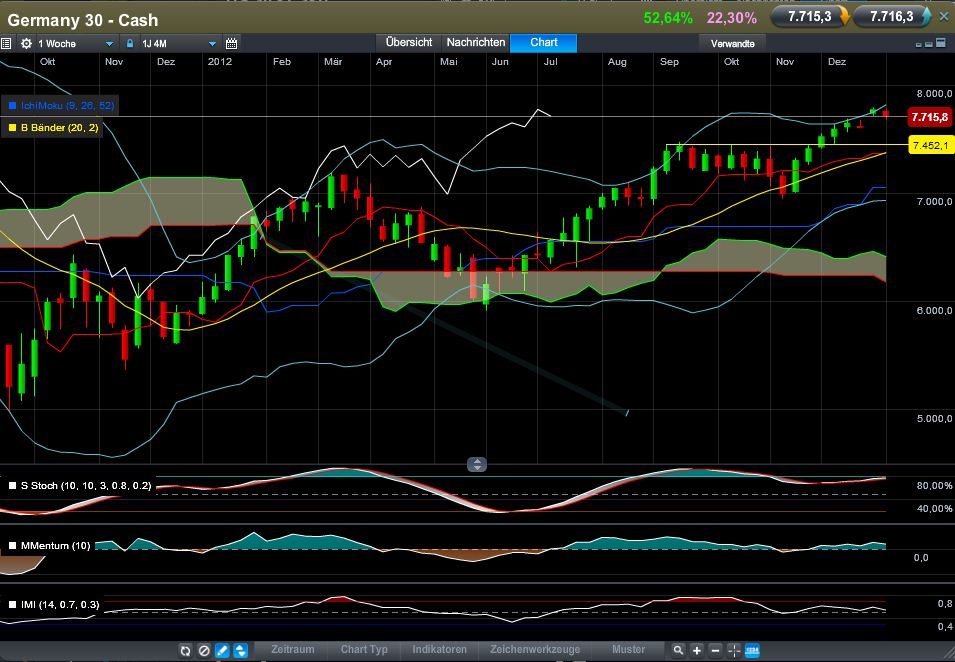
Task: Toggle the B Bänder indicator yellow square
Action: (x=13, y=128)
